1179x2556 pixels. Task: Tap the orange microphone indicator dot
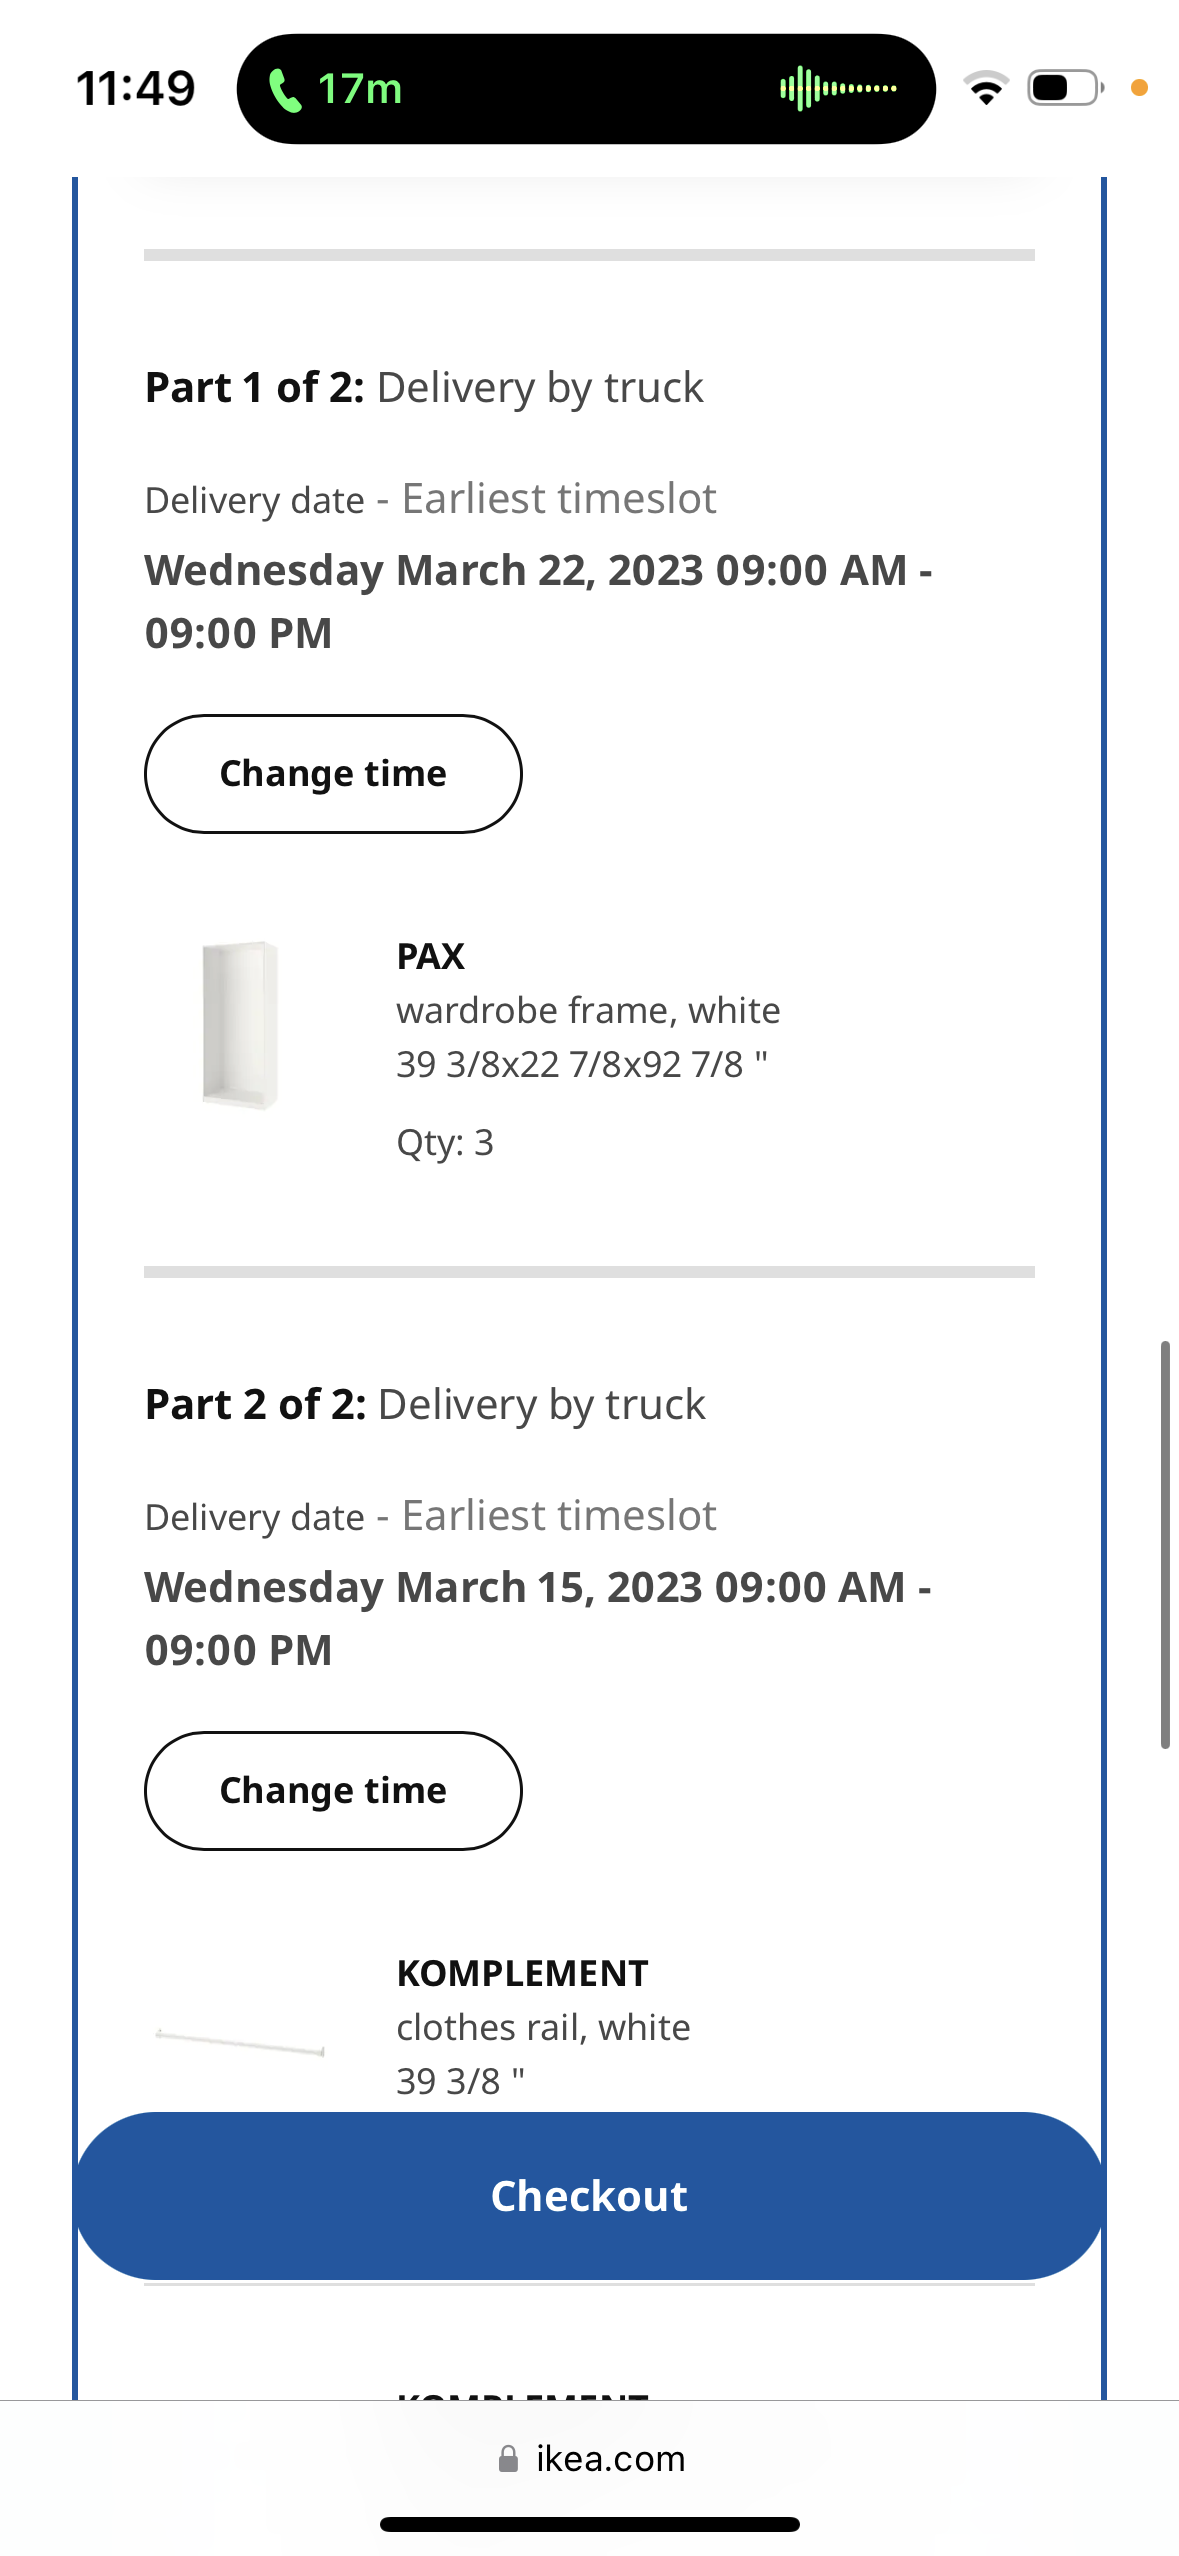pyautogui.click(x=1138, y=89)
